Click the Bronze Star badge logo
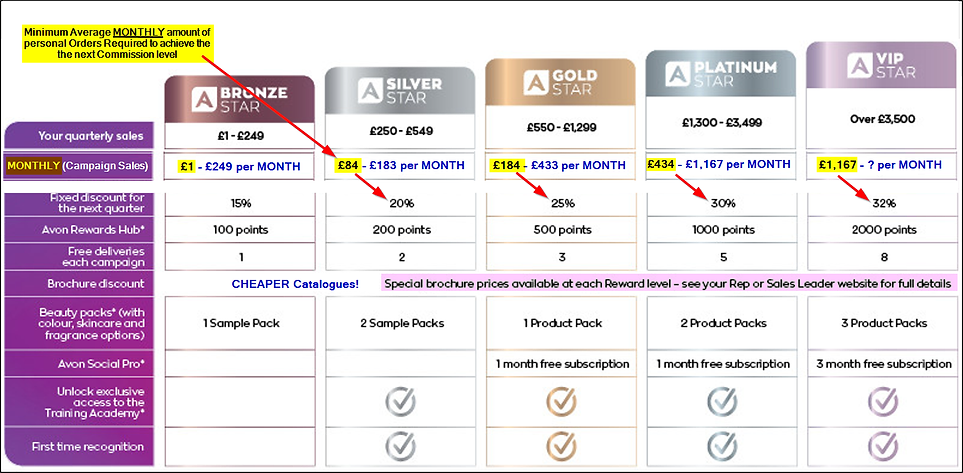The image size is (963, 473). pos(240,99)
